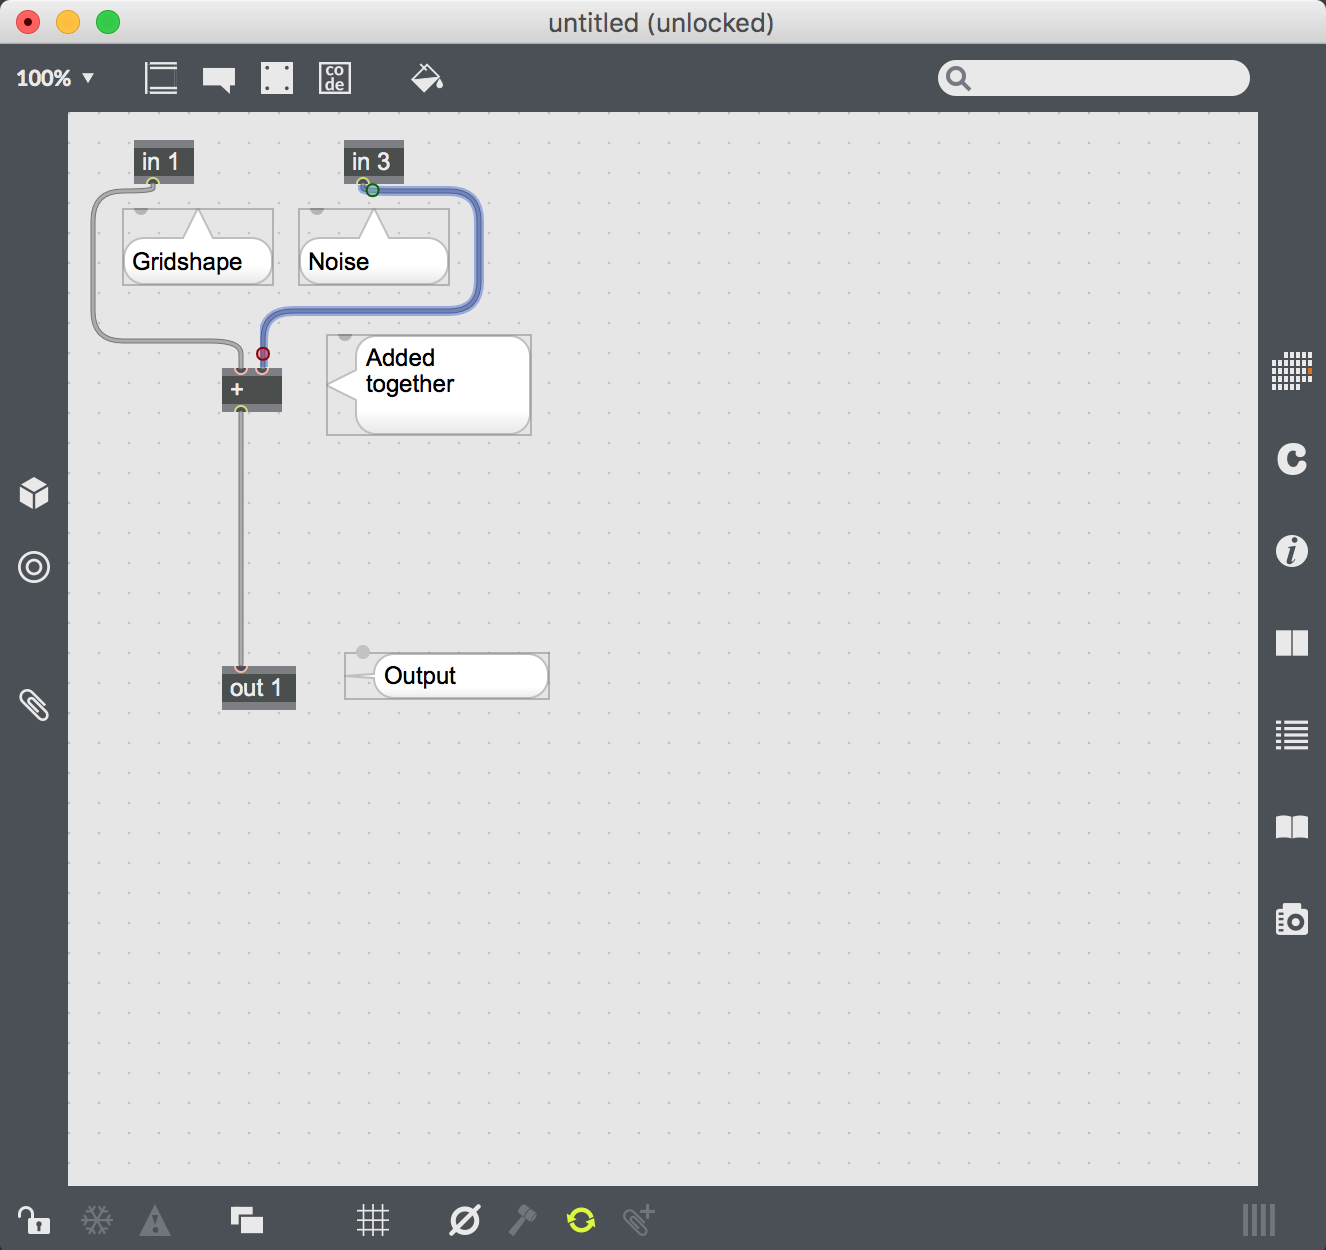
Task: Open the console list icon in right sidebar
Action: tap(1291, 735)
